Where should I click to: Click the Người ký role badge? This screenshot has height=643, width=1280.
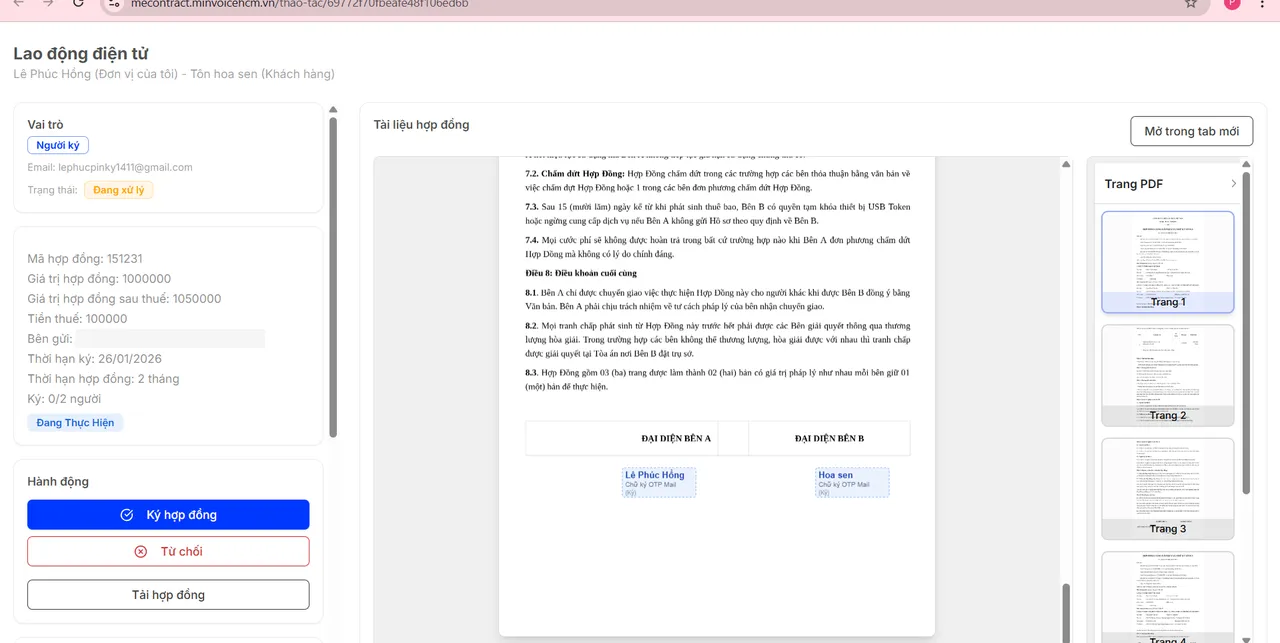pyautogui.click(x=58, y=145)
